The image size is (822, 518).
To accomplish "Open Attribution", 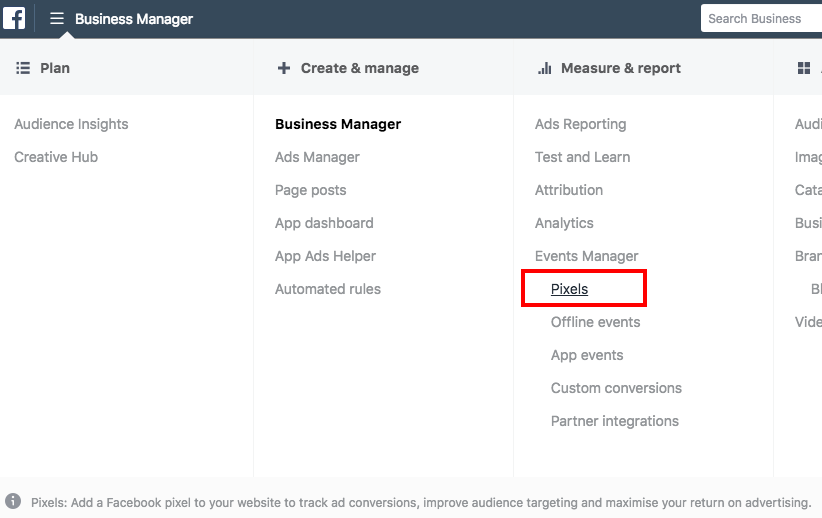I will pyautogui.click(x=569, y=190).
